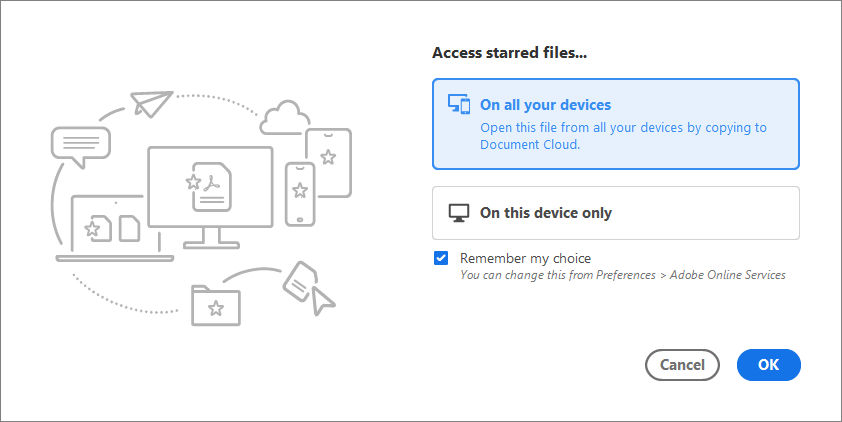Click the speech bubble icon in the illustration

coord(79,146)
